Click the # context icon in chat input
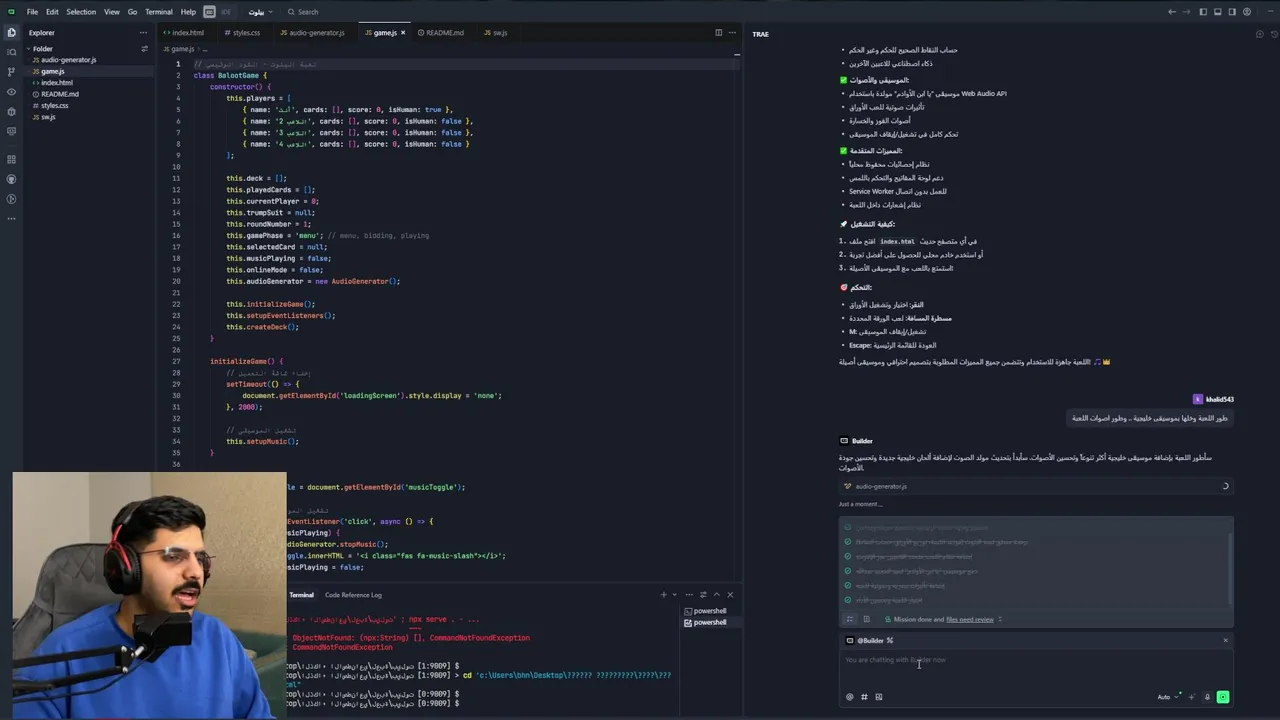This screenshot has width=1280, height=720. tap(864, 697)
